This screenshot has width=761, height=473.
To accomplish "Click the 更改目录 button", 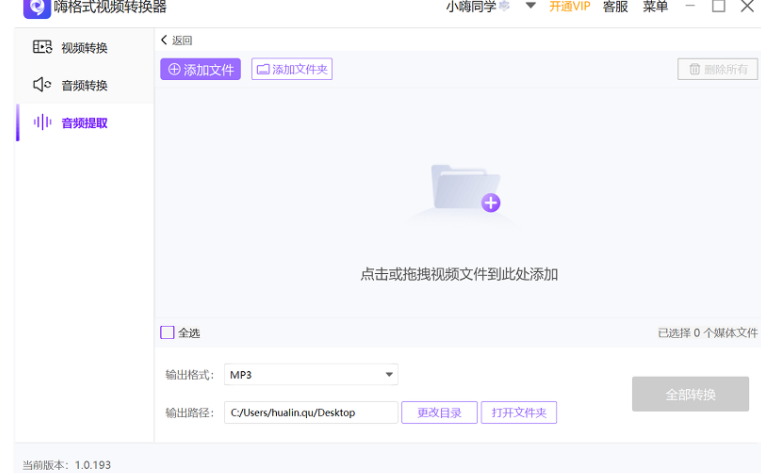I will (x=439, y=412).
